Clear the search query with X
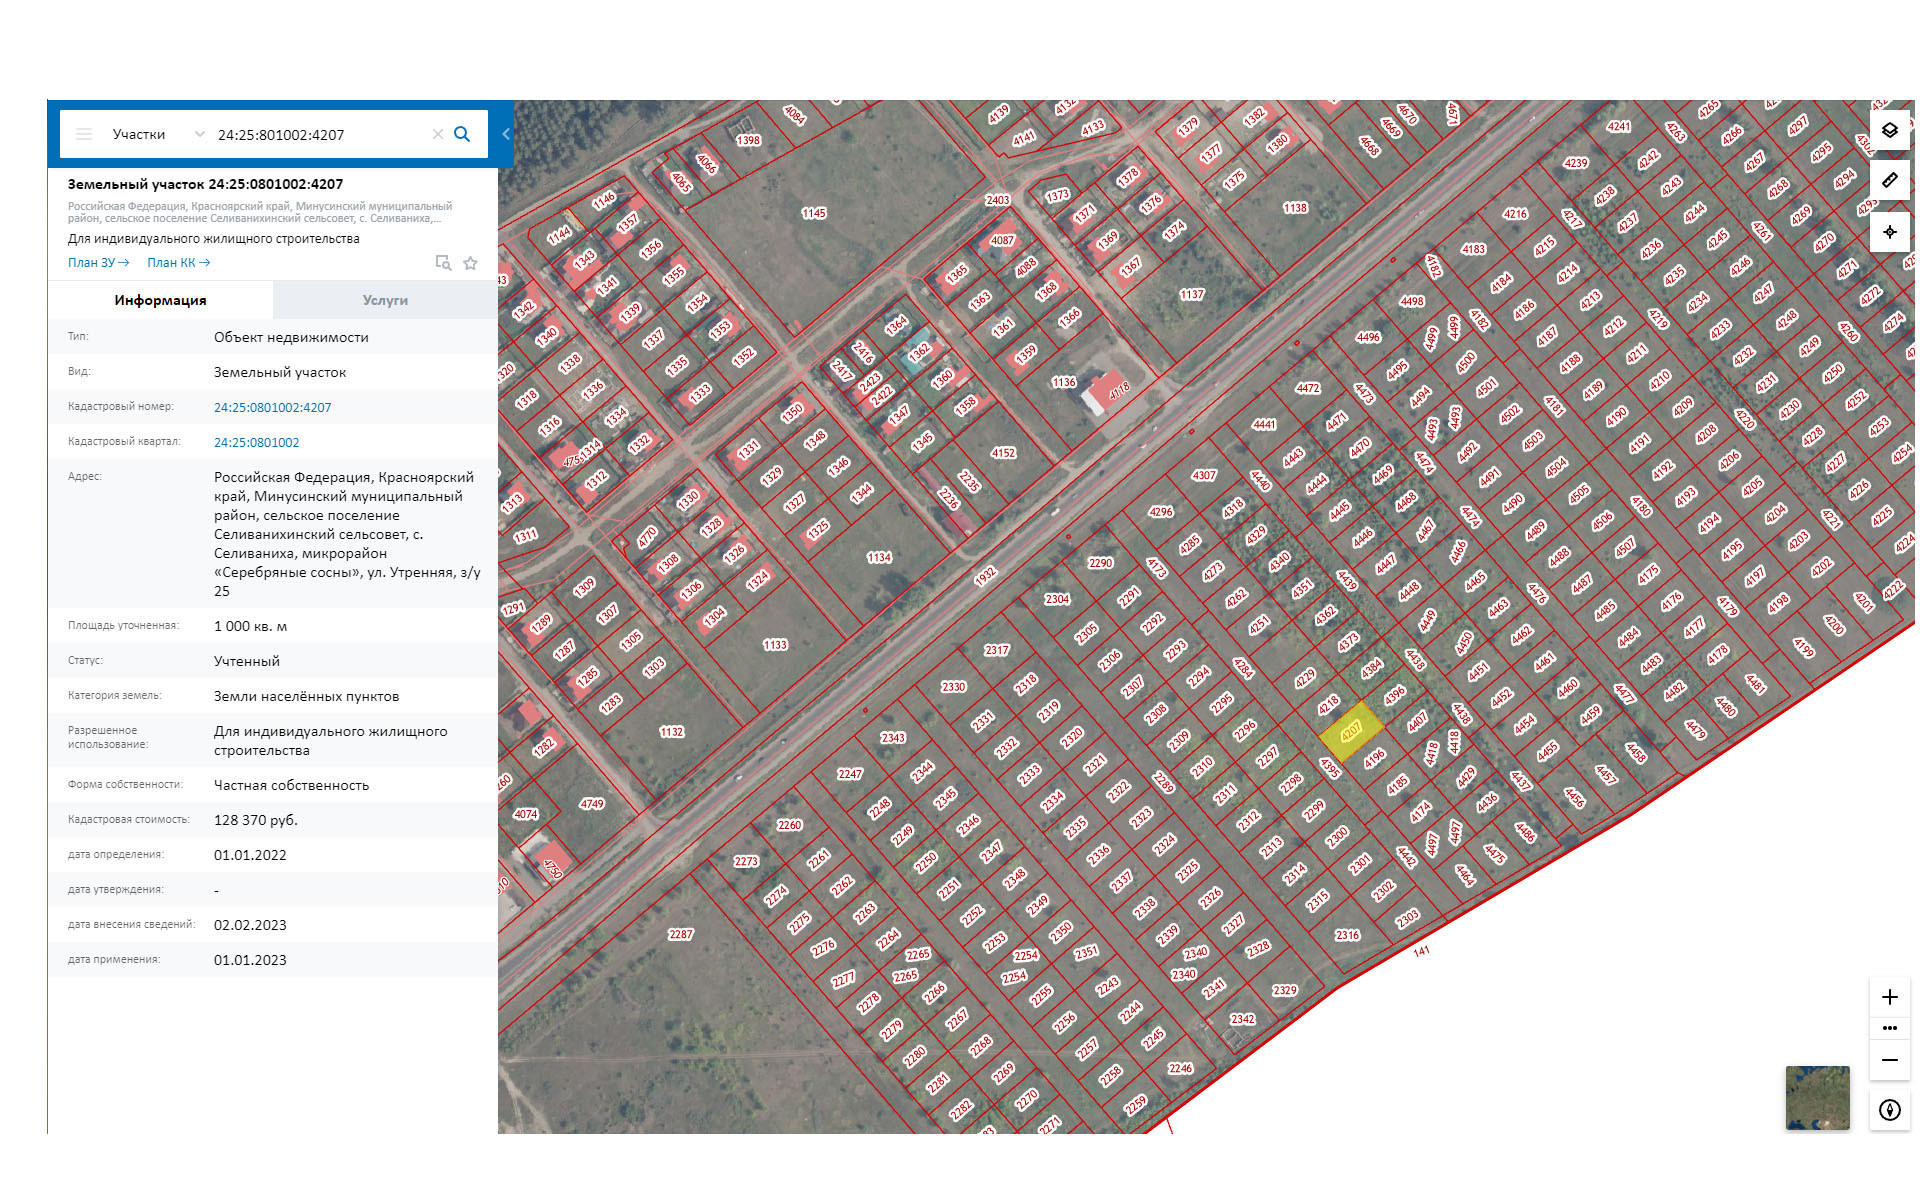The height and width of the screenshot is (1200, 1920). pos(437,134)
